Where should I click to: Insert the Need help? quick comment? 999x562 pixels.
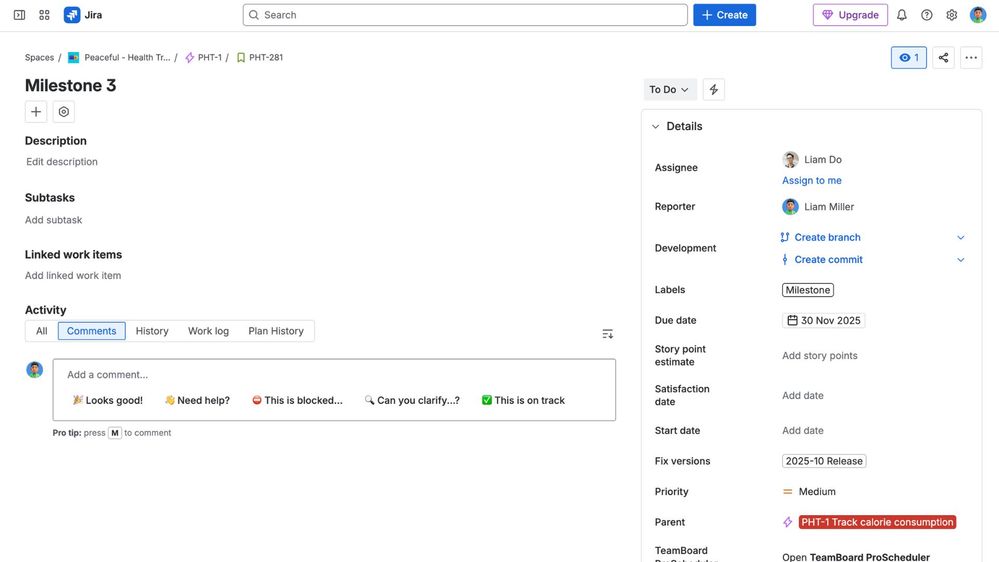coord(197,400)
